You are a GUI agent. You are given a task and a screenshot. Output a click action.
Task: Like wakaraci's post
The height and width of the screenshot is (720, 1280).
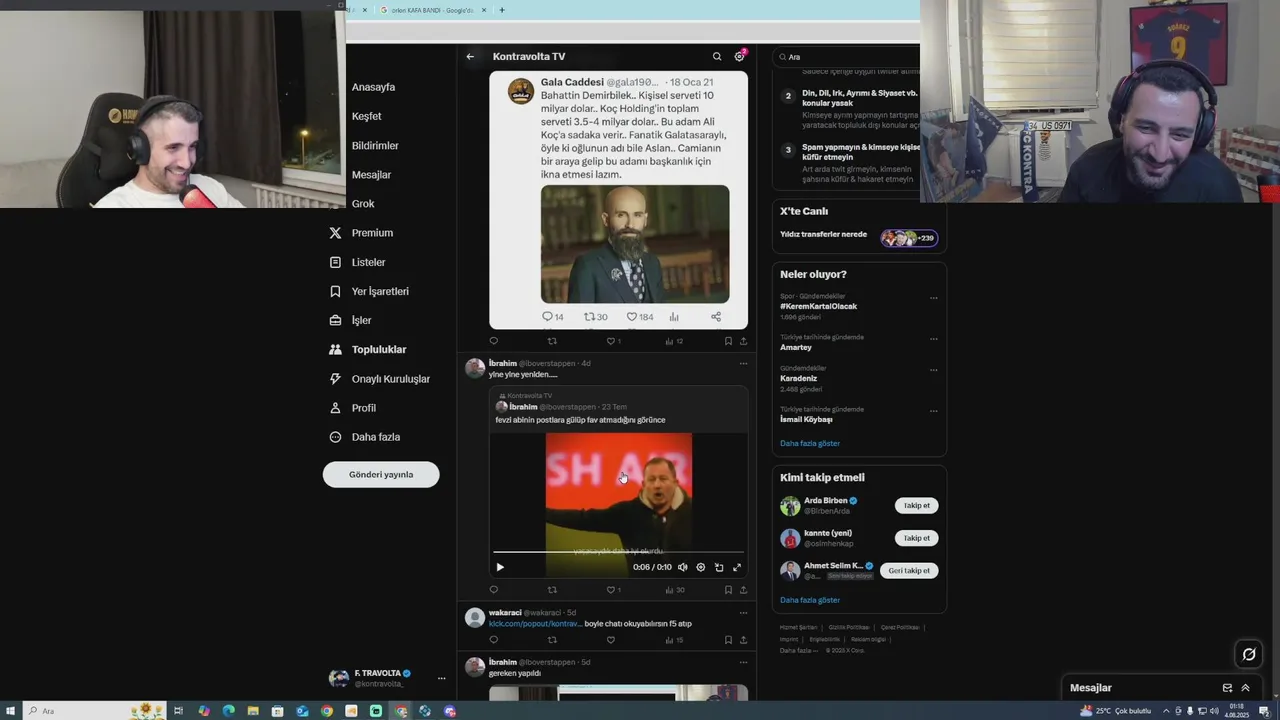click(x=611, y=640)
